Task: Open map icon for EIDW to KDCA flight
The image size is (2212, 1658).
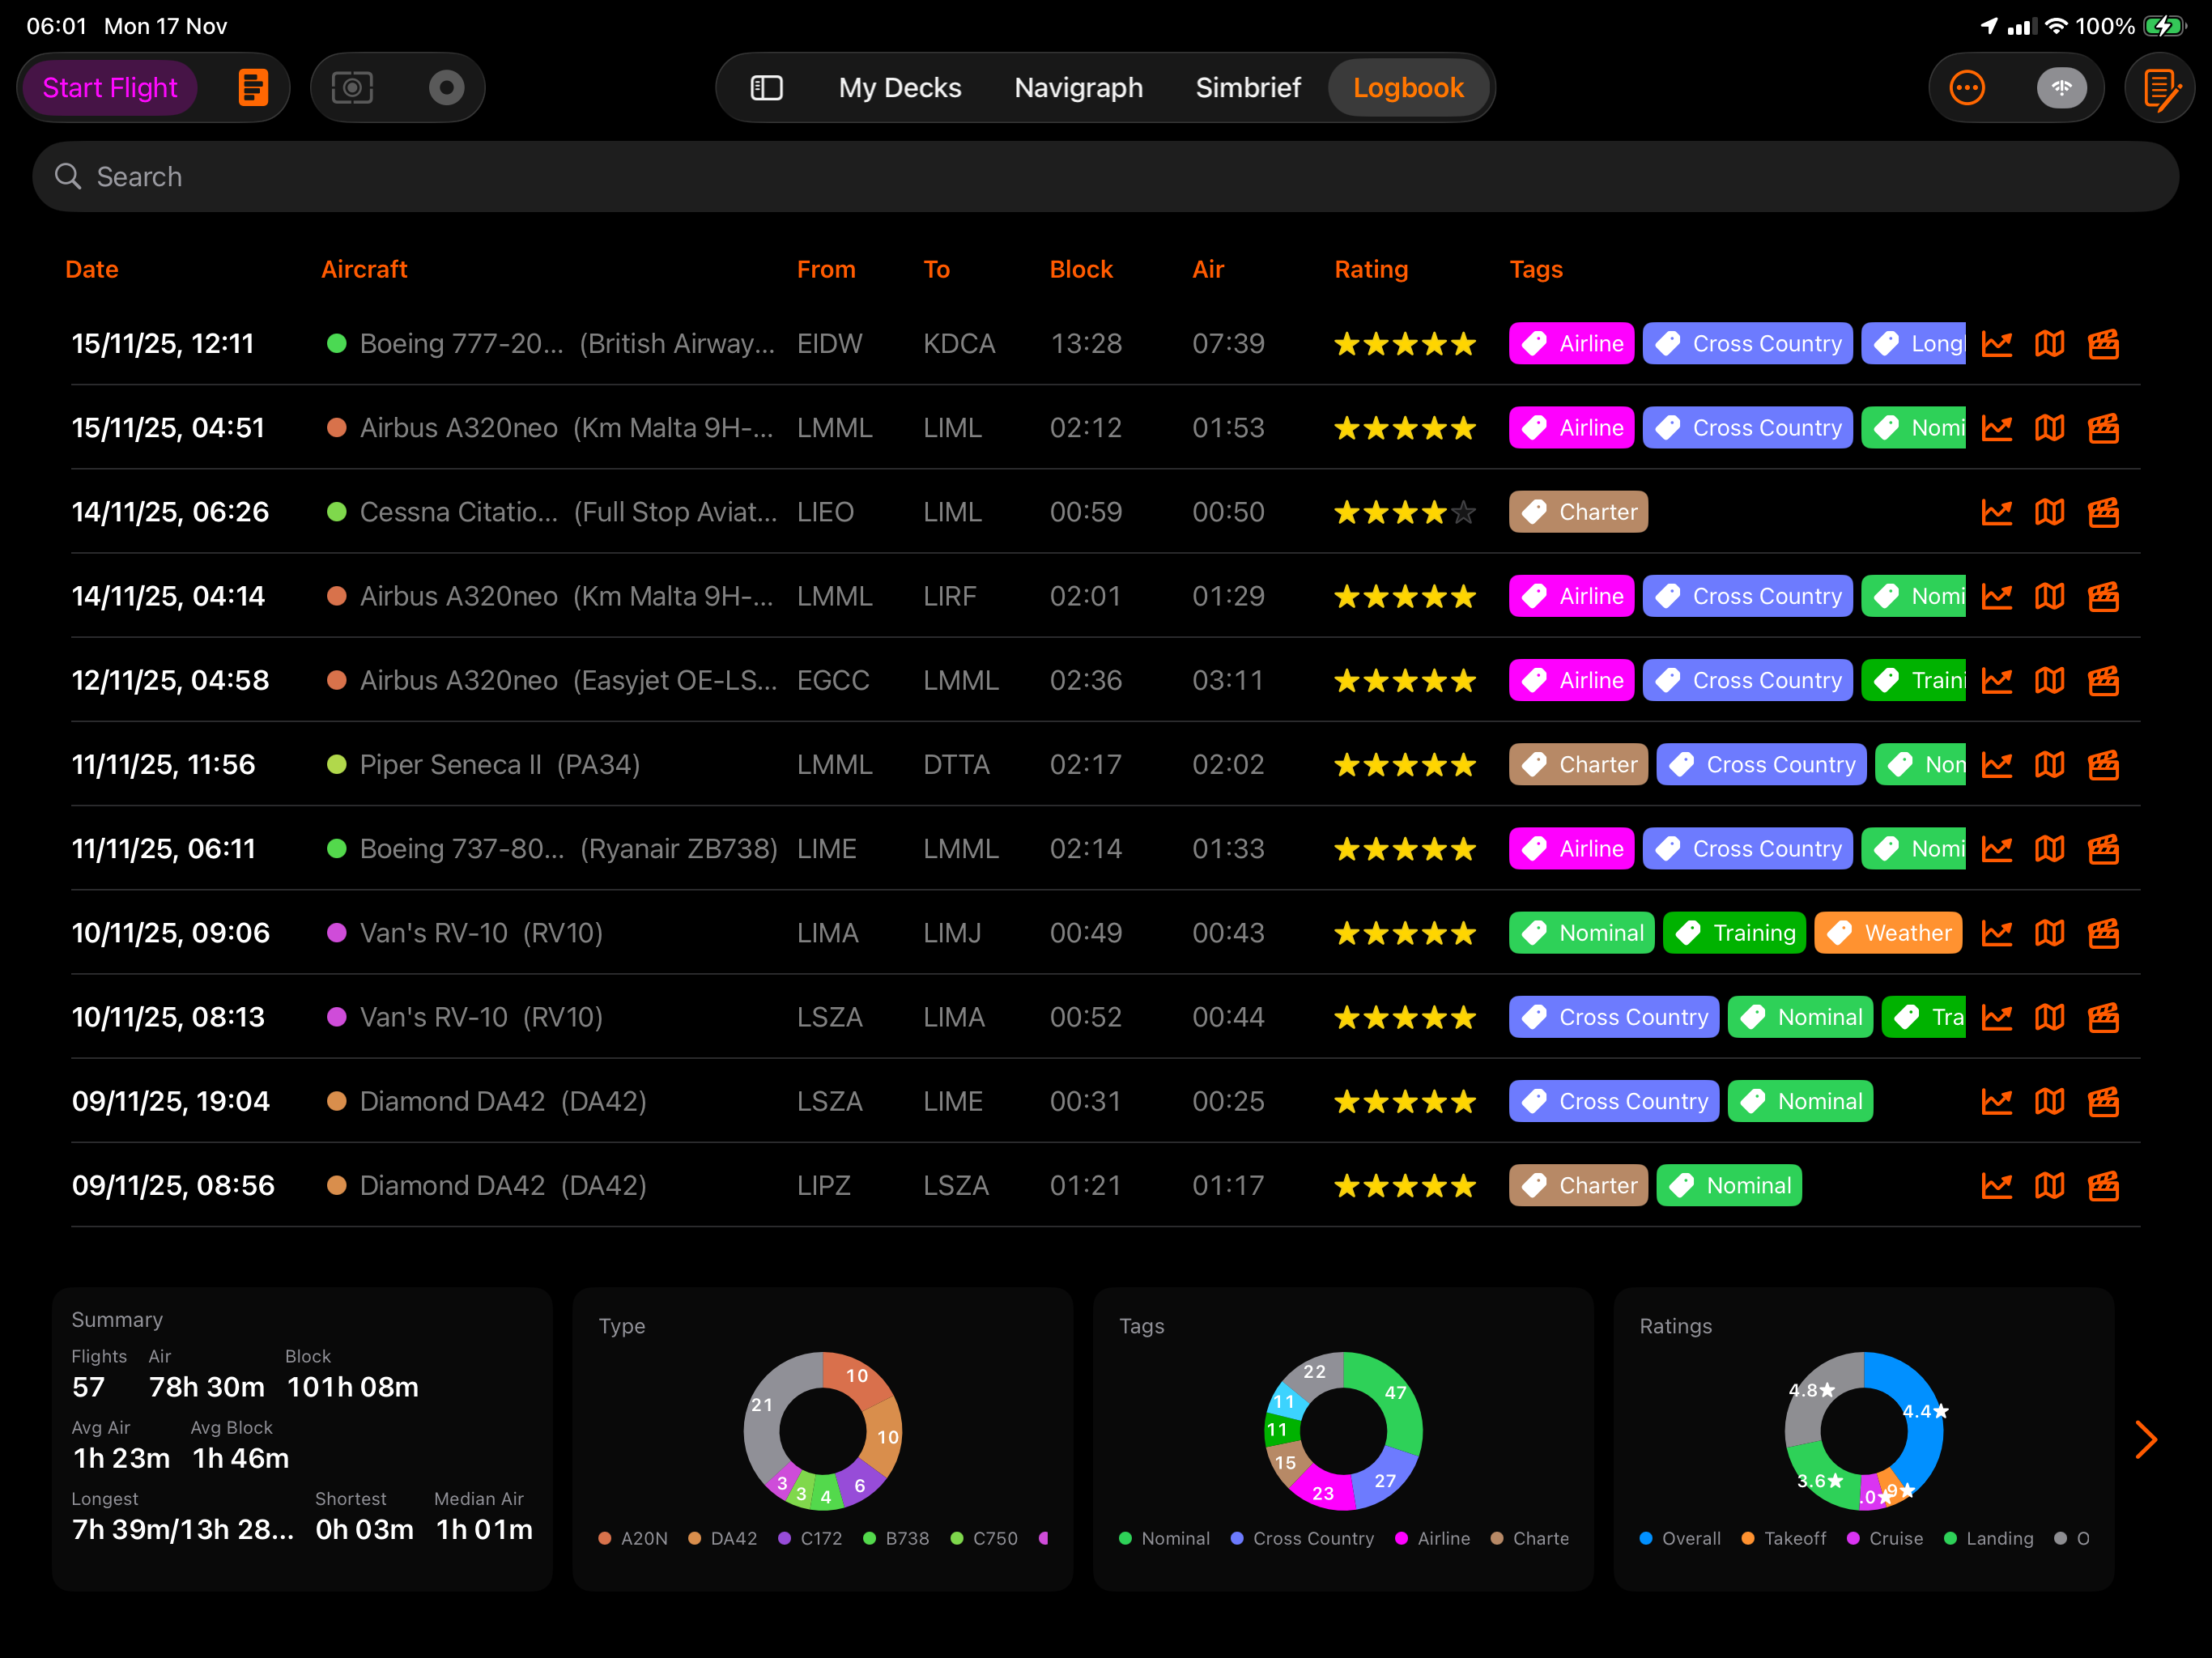Action: click(x=2049, y=344)
